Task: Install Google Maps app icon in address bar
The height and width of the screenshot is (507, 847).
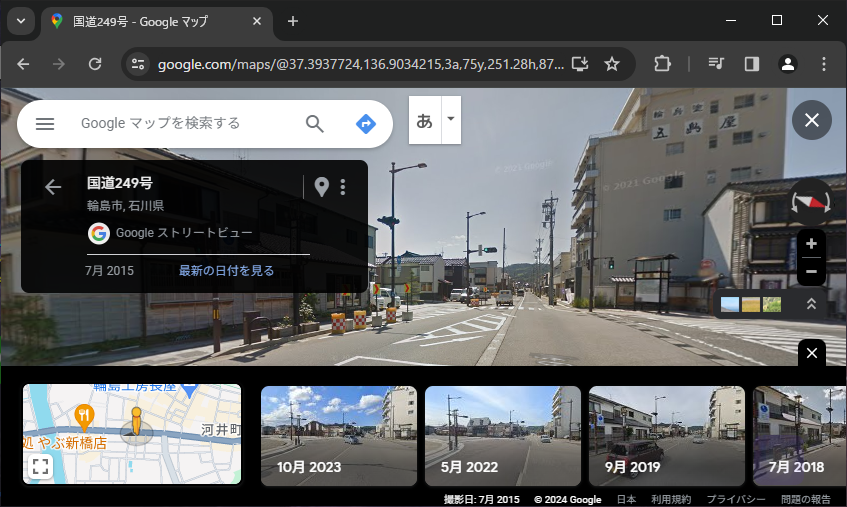Action: coord(580,64)
